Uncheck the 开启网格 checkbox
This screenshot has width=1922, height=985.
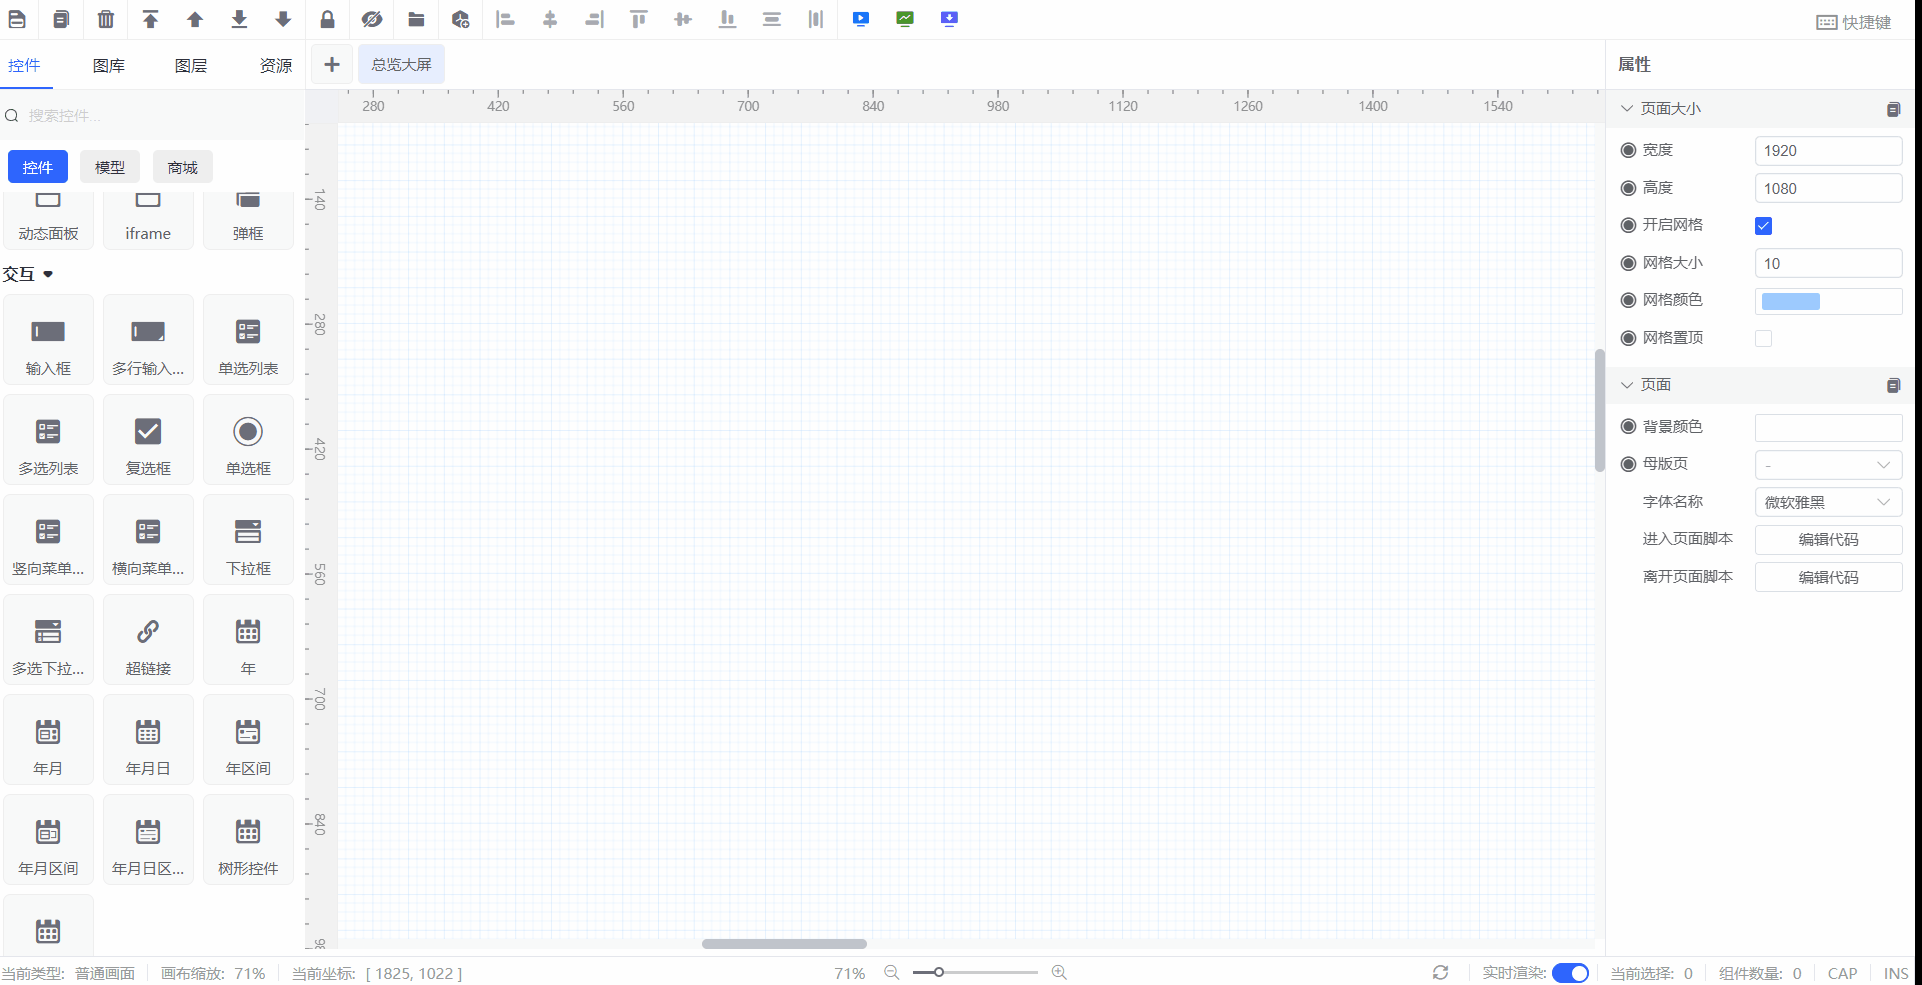coord(1763,226)
